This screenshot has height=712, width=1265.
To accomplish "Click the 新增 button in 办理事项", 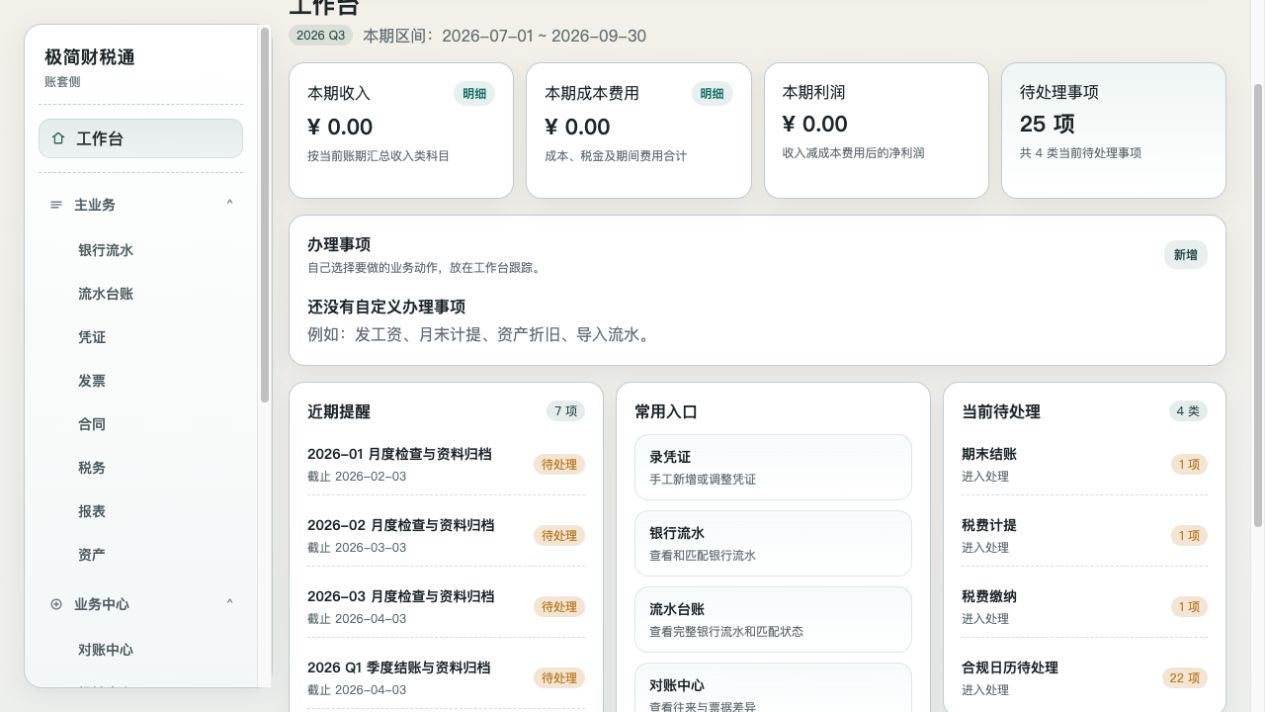I will [1185, 255].
